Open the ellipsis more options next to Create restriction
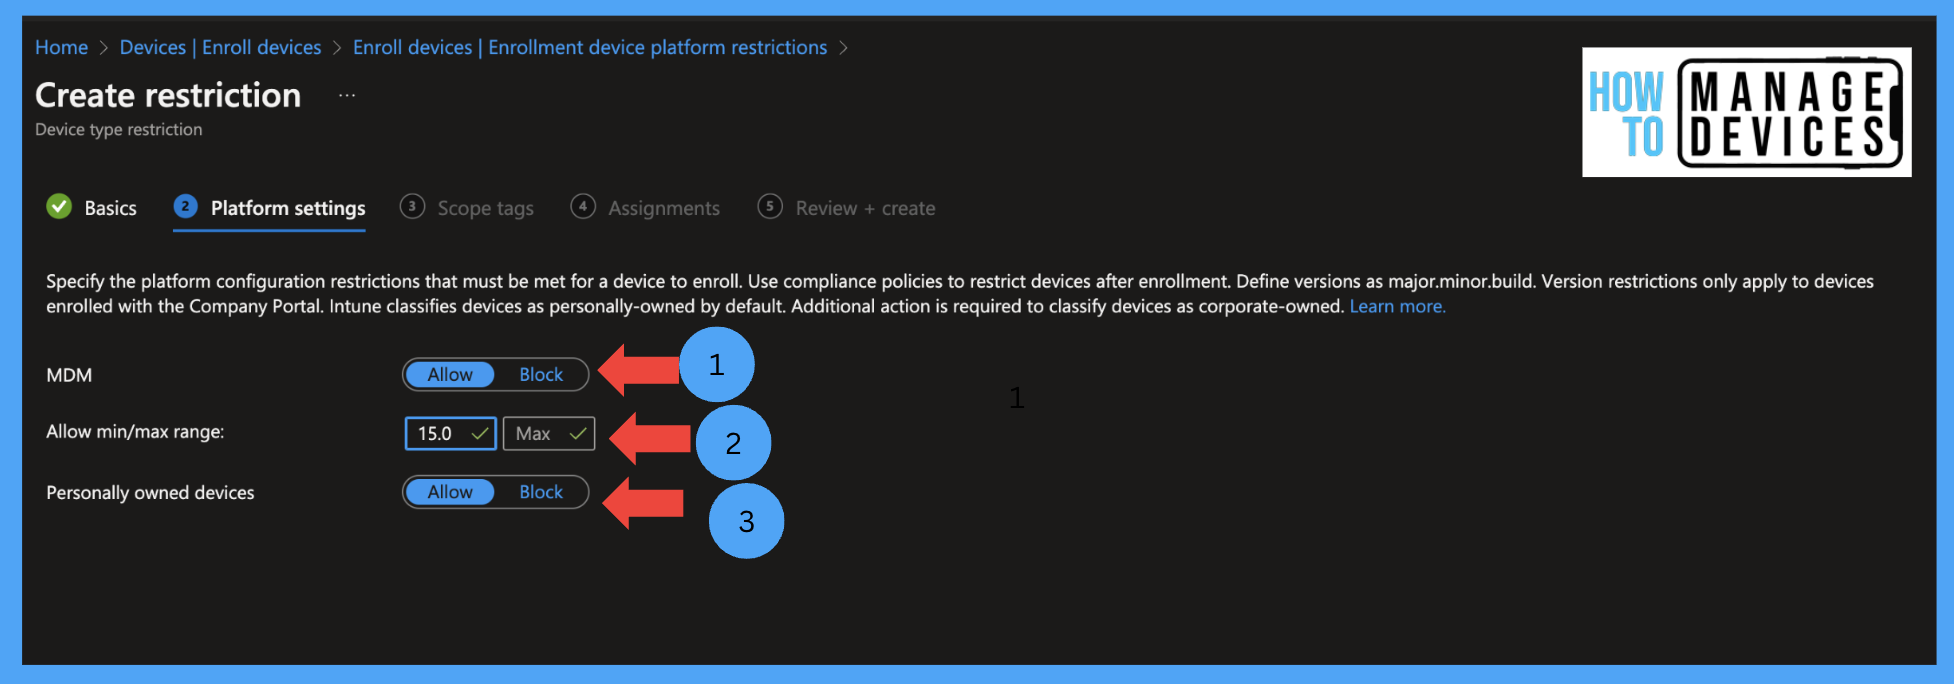1954x684 pixels. 347,95
